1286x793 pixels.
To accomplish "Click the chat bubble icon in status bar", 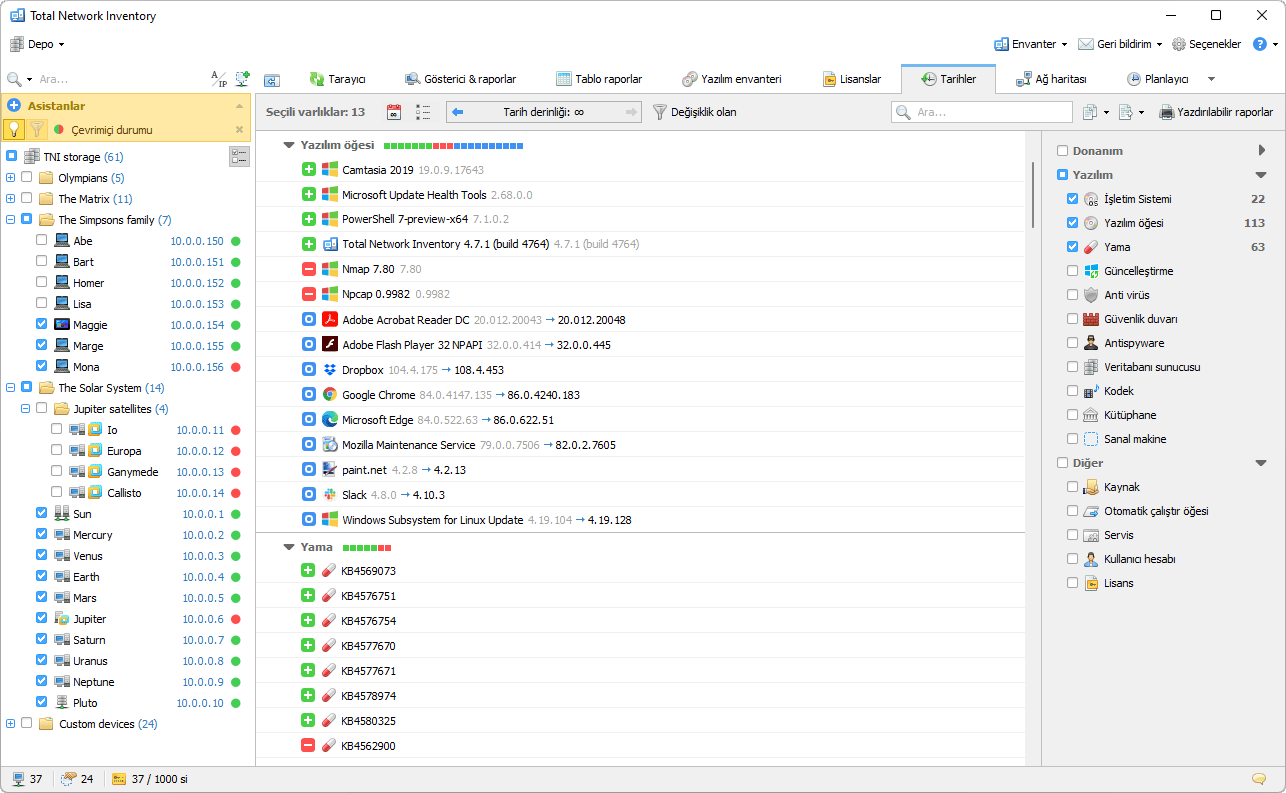I will pyautogui.click(x=1258, y=779).
